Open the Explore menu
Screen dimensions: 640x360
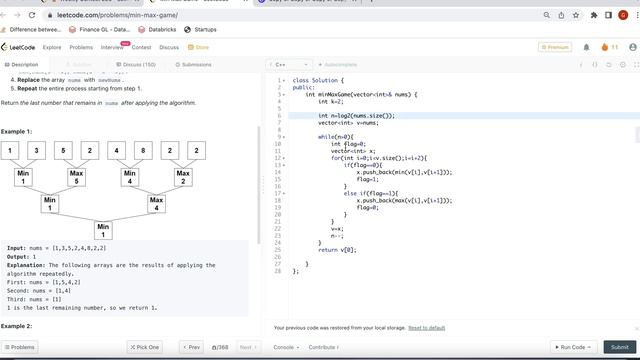52,47
